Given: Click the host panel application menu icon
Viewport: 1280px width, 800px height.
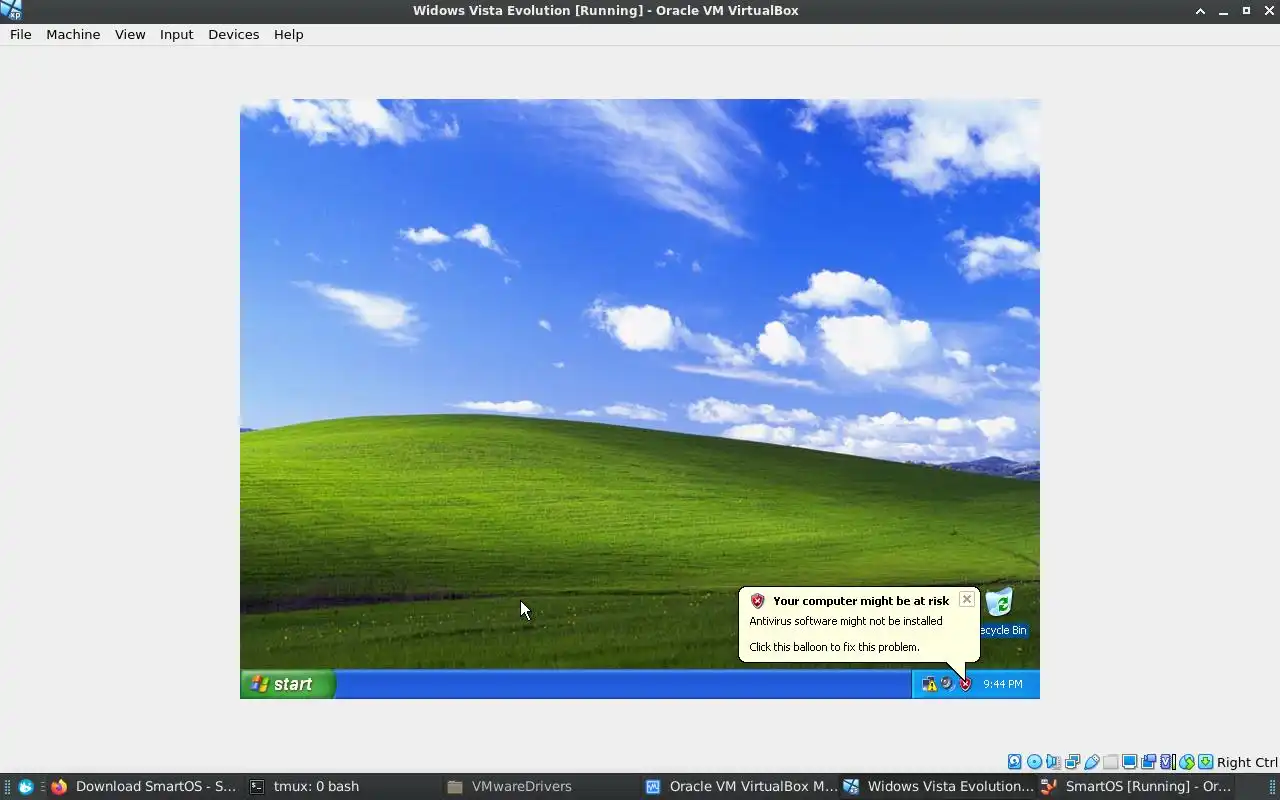Looking at the screenshot, I should click(x=26, y=786).
